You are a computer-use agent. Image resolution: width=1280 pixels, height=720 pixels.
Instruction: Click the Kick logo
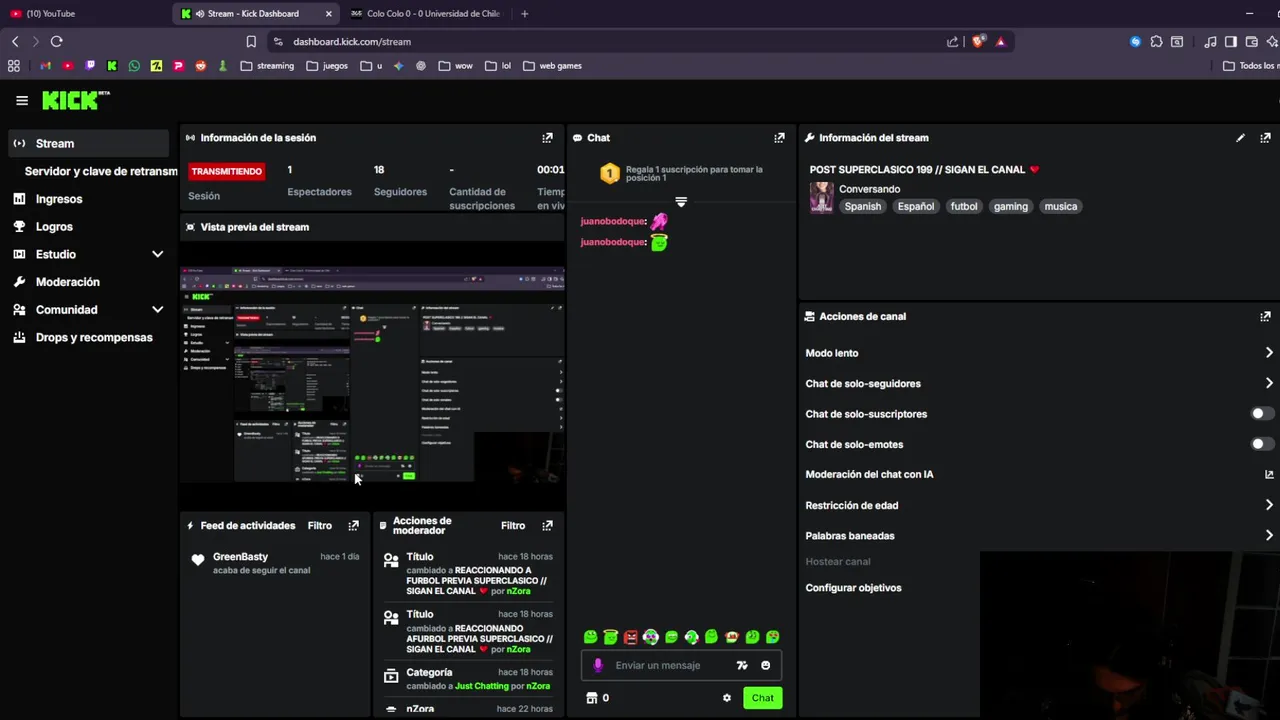[x=75, y=100]
